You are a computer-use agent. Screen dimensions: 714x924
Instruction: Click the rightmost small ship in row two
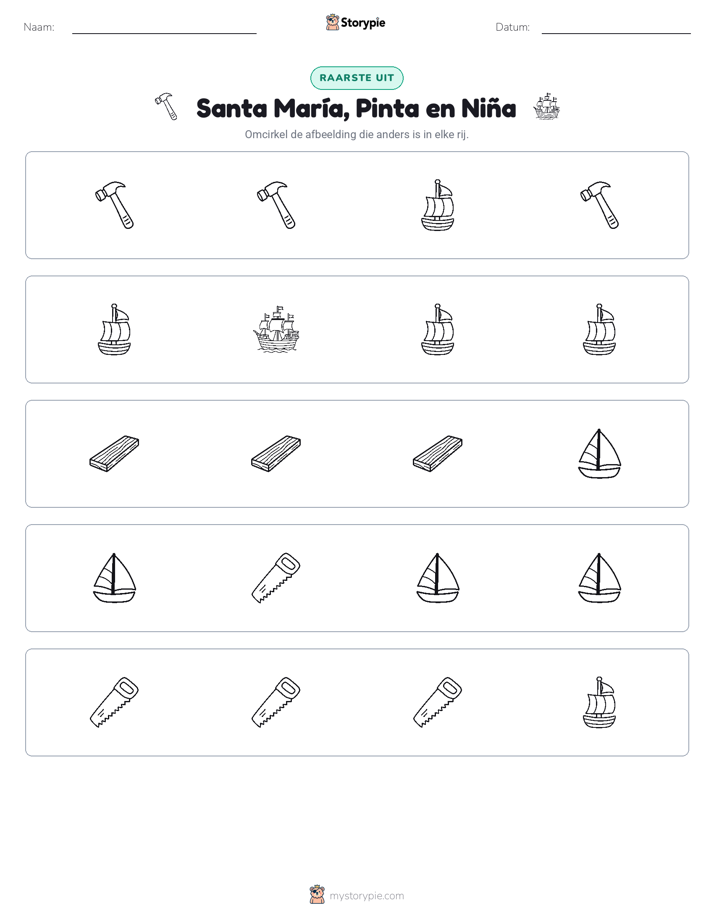[599, 329]
